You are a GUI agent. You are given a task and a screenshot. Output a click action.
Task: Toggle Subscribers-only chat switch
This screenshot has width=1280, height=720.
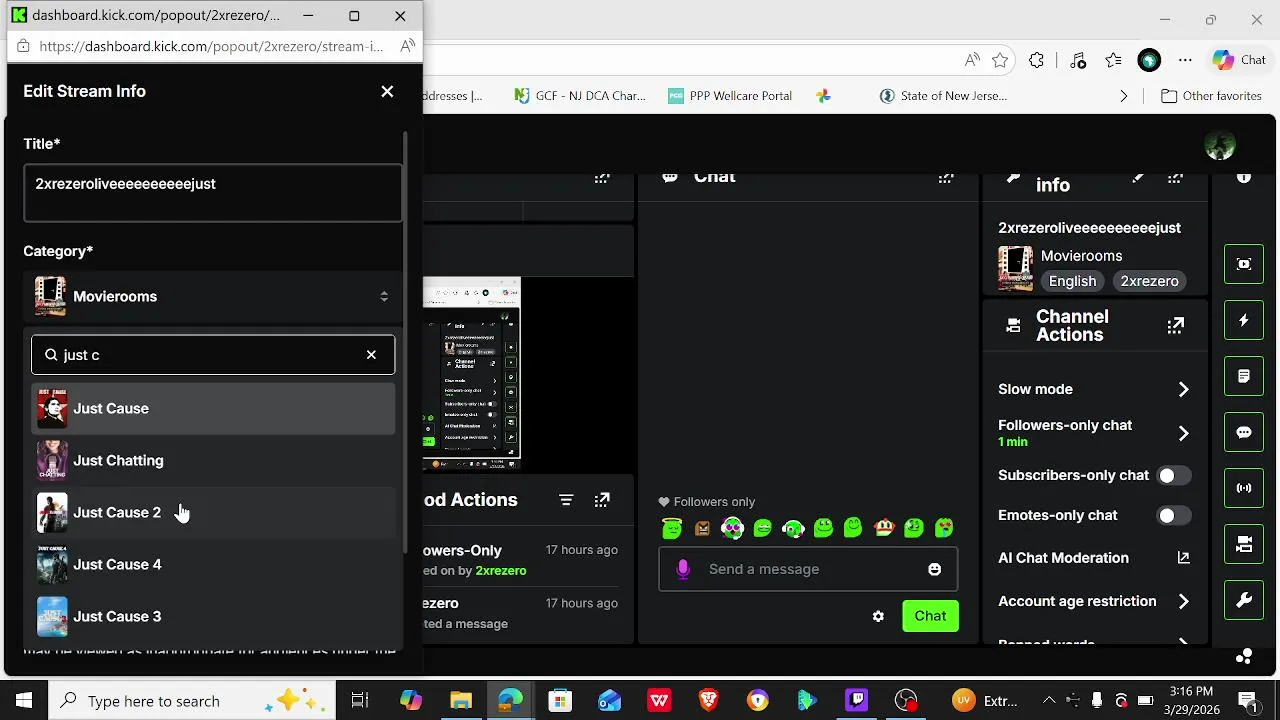[1173, 475]
